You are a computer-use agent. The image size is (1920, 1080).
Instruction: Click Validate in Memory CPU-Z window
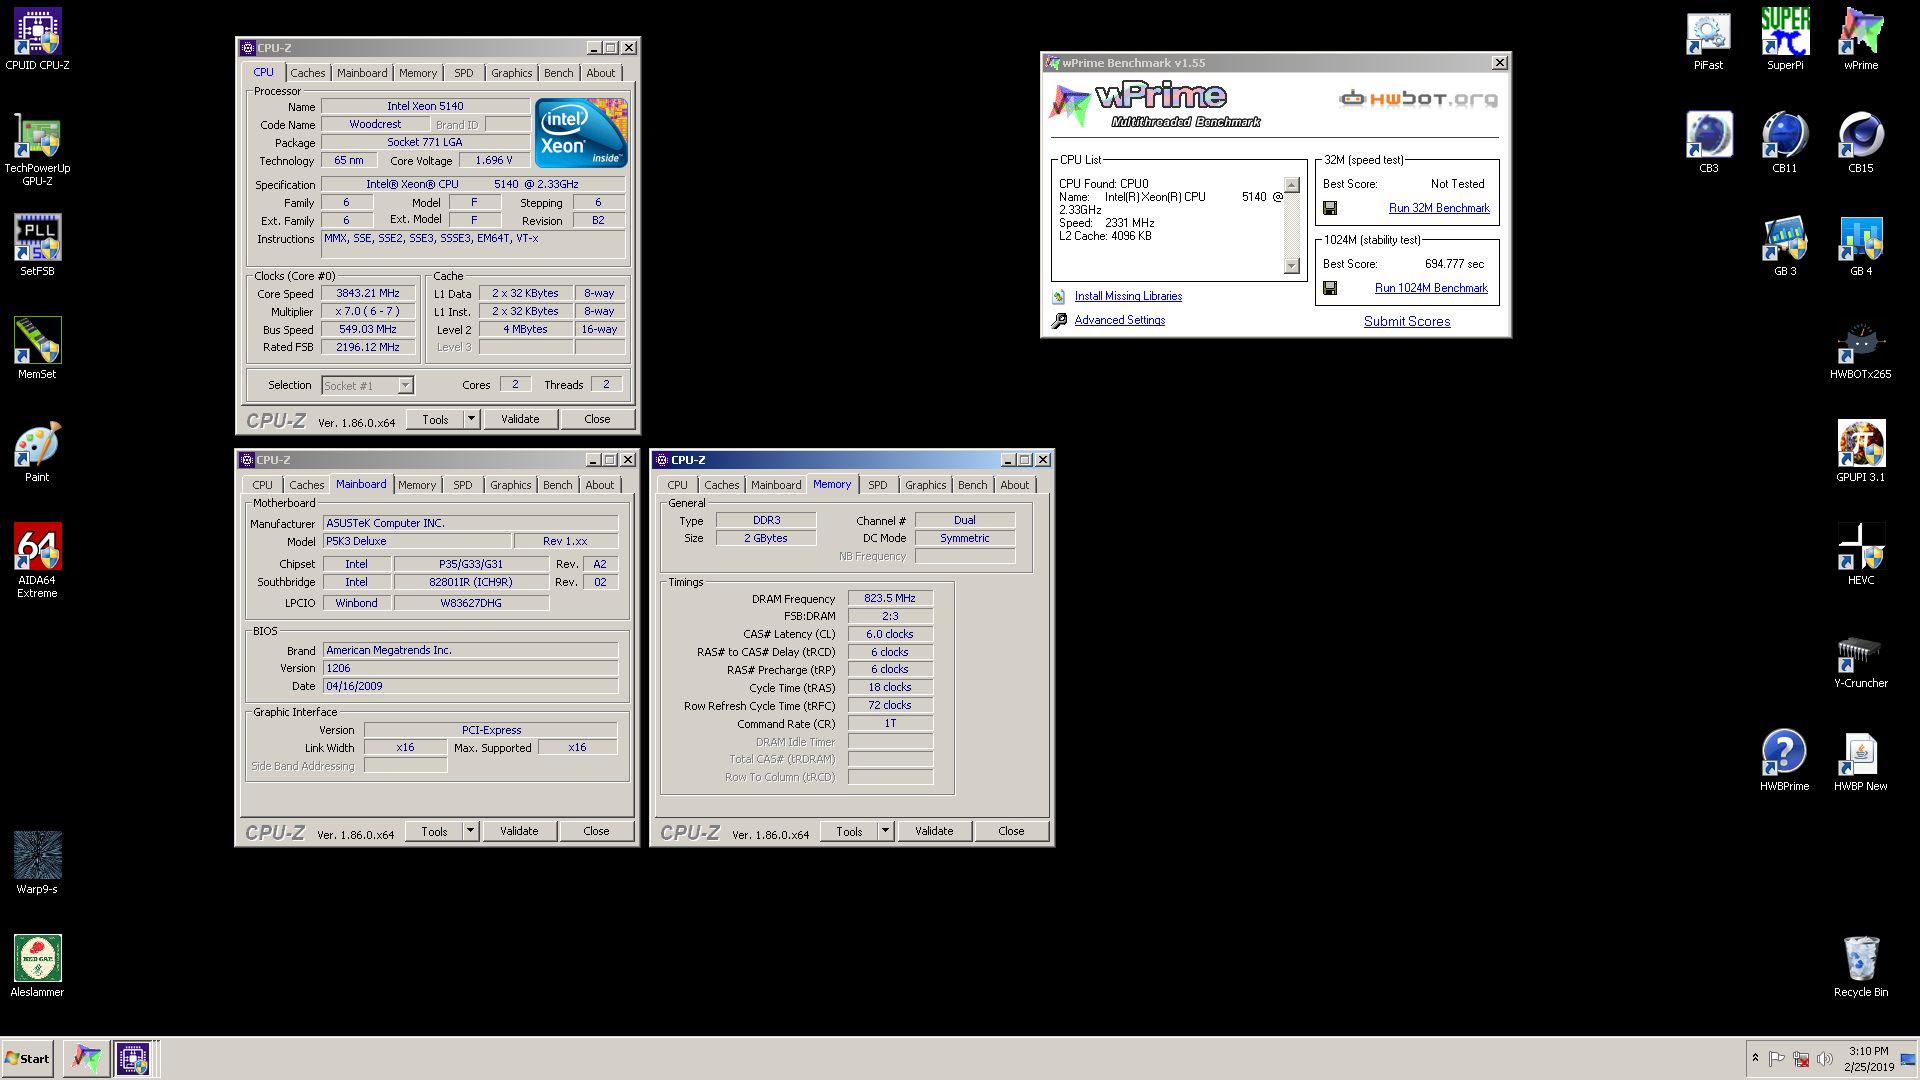(x=935, y=831)
